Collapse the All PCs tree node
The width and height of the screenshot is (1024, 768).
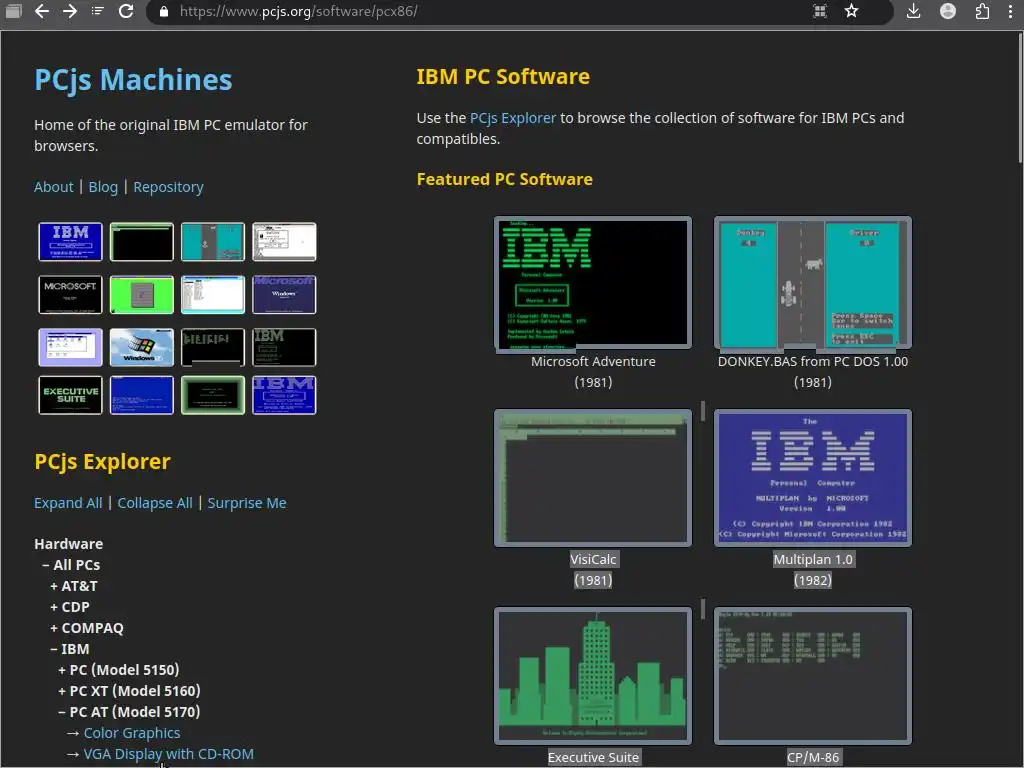[71, 565]
